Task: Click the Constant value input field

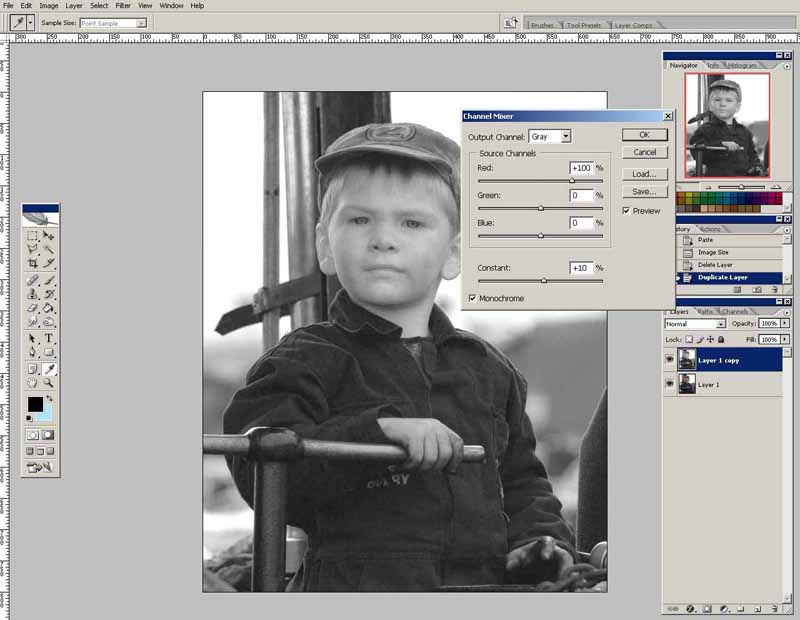Action: [581, 268]
